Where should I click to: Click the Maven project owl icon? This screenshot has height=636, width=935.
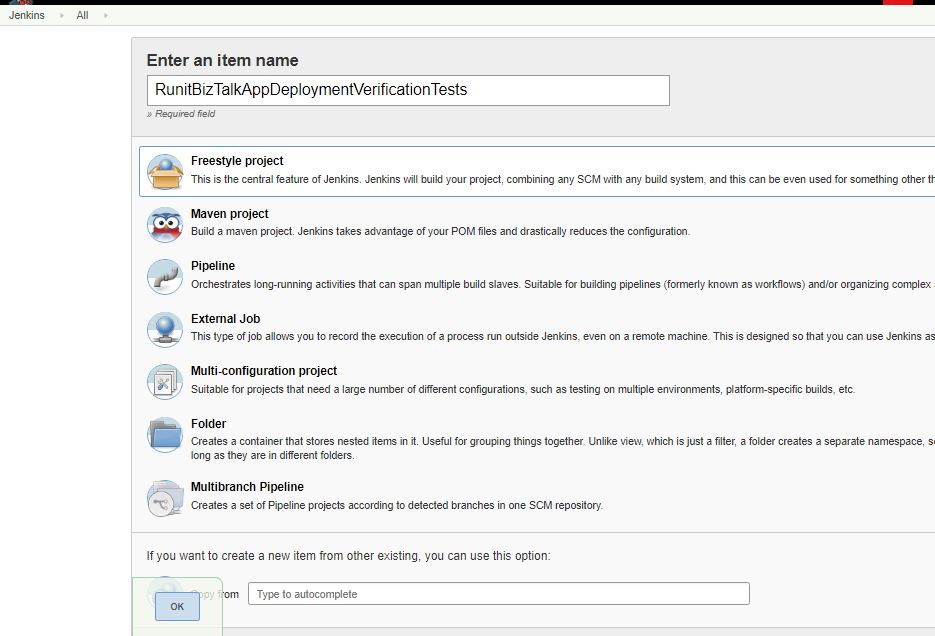coord(165,225)
